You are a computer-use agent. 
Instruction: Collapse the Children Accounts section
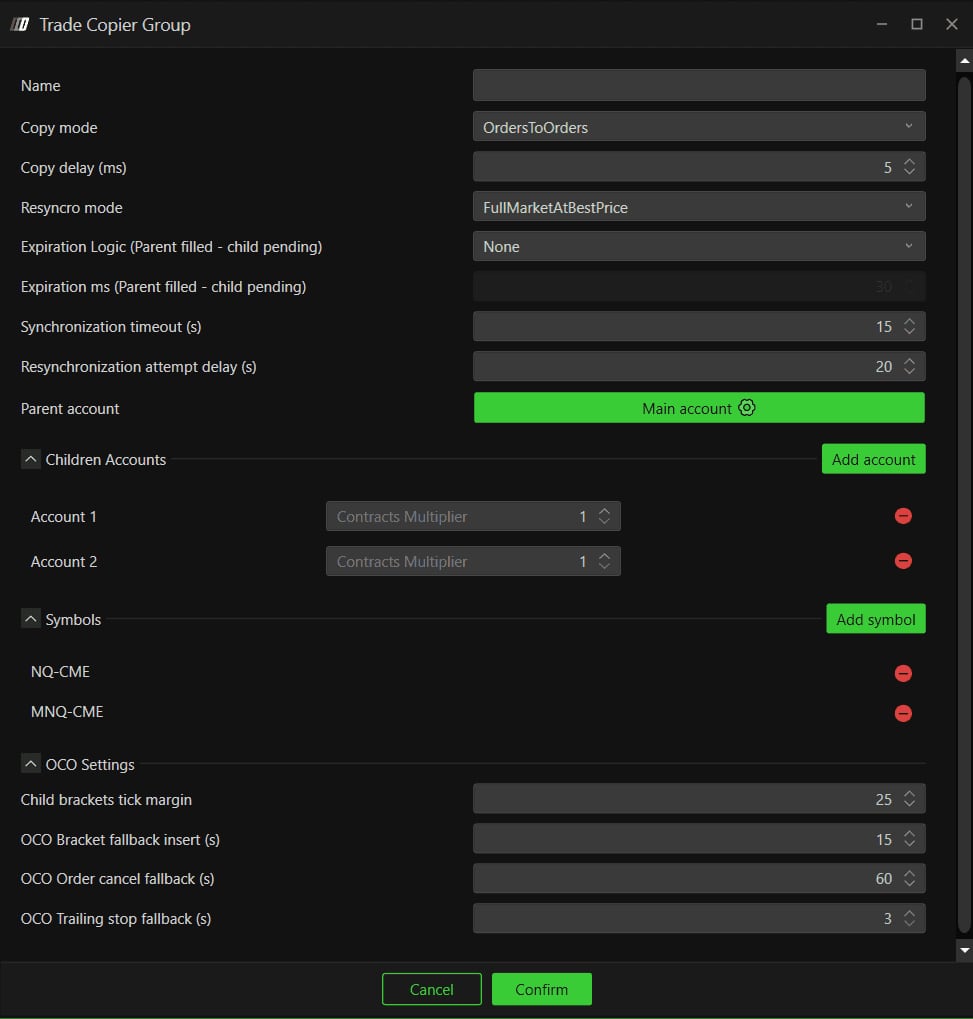[x=31, y=459]
